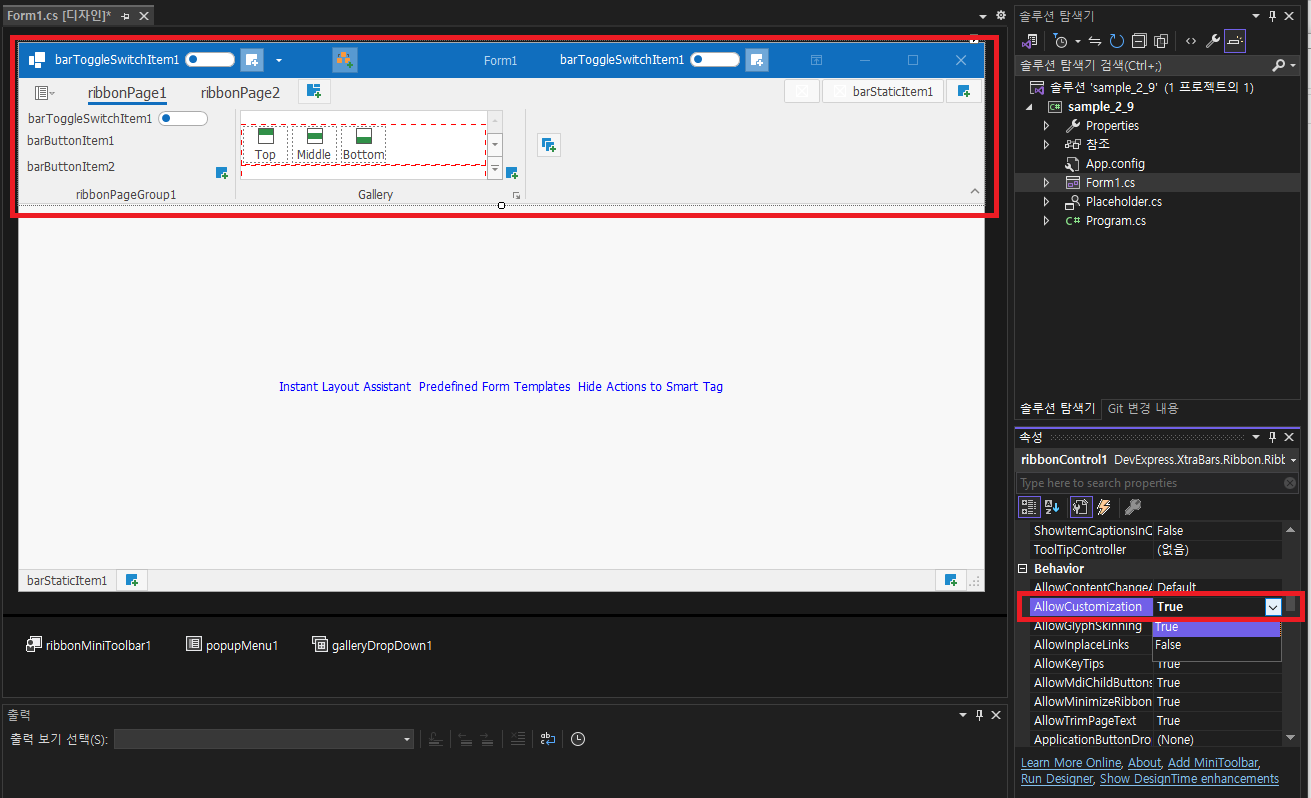1311x798 pixels.
Task: Click the preview selected items icon
Action: coord(1235,41)
